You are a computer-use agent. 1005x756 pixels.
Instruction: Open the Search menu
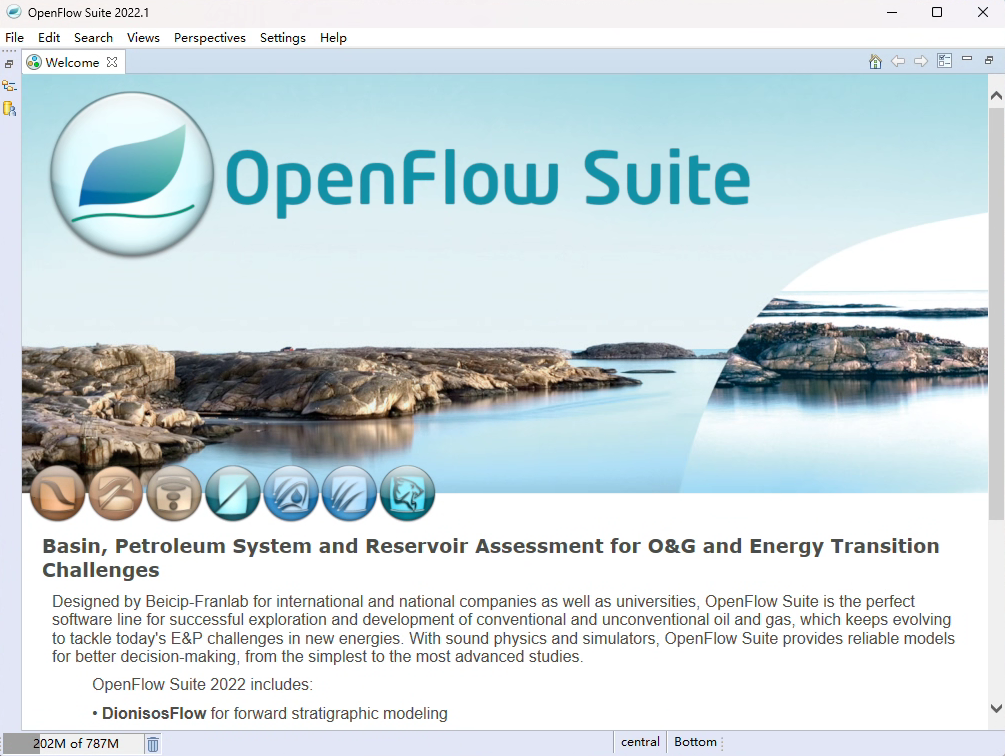point(93,38)
